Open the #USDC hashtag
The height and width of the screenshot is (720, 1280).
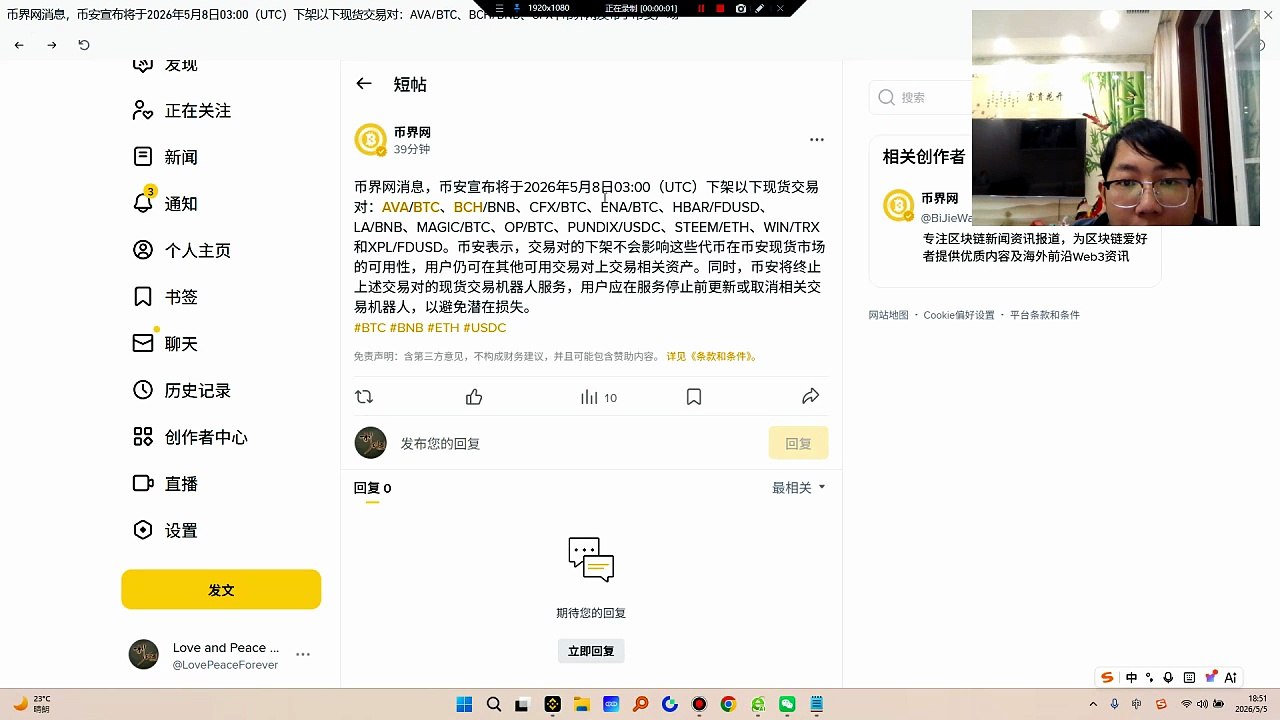pyautogui.click(x=485, y=328)
